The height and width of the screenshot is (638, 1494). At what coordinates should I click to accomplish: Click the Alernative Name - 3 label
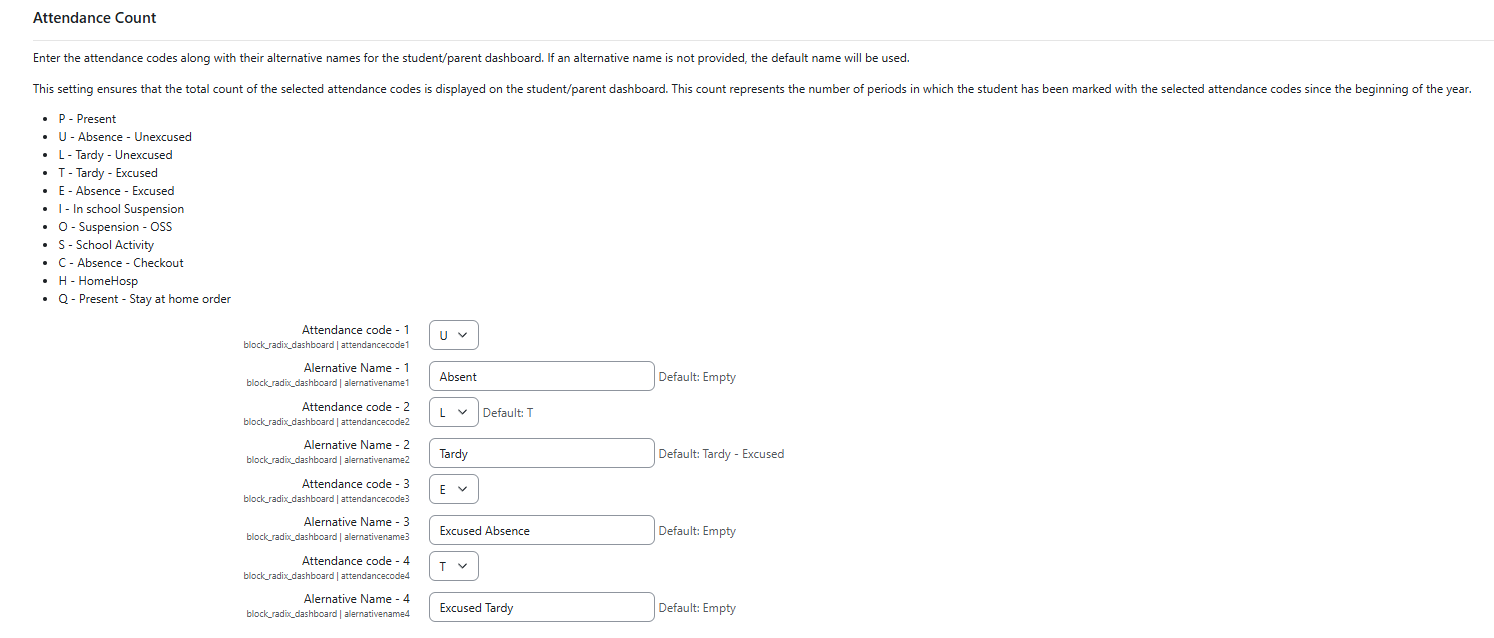tap(356, 522)
